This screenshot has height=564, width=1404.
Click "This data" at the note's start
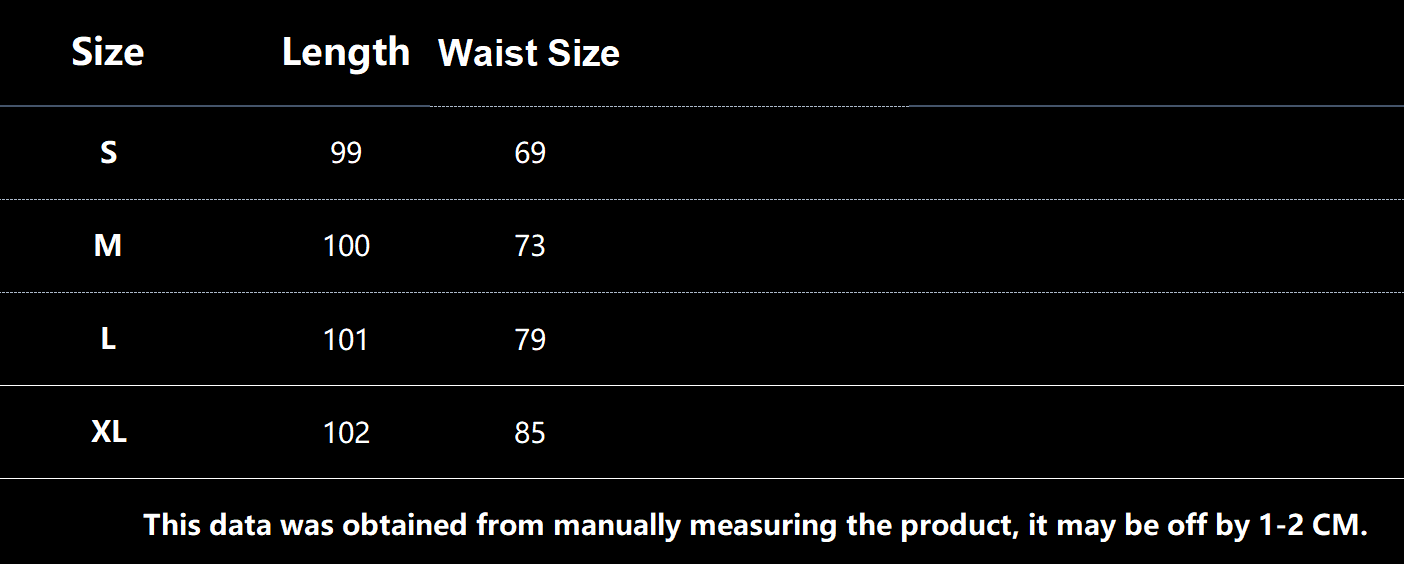click(x=207, y=525)
